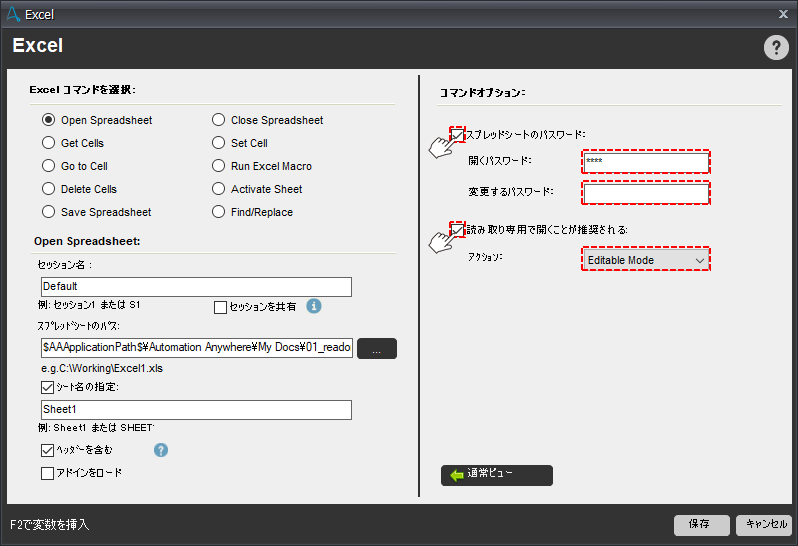Toggle ヘッダーを含む checkbox

click(x=47, y=450)
